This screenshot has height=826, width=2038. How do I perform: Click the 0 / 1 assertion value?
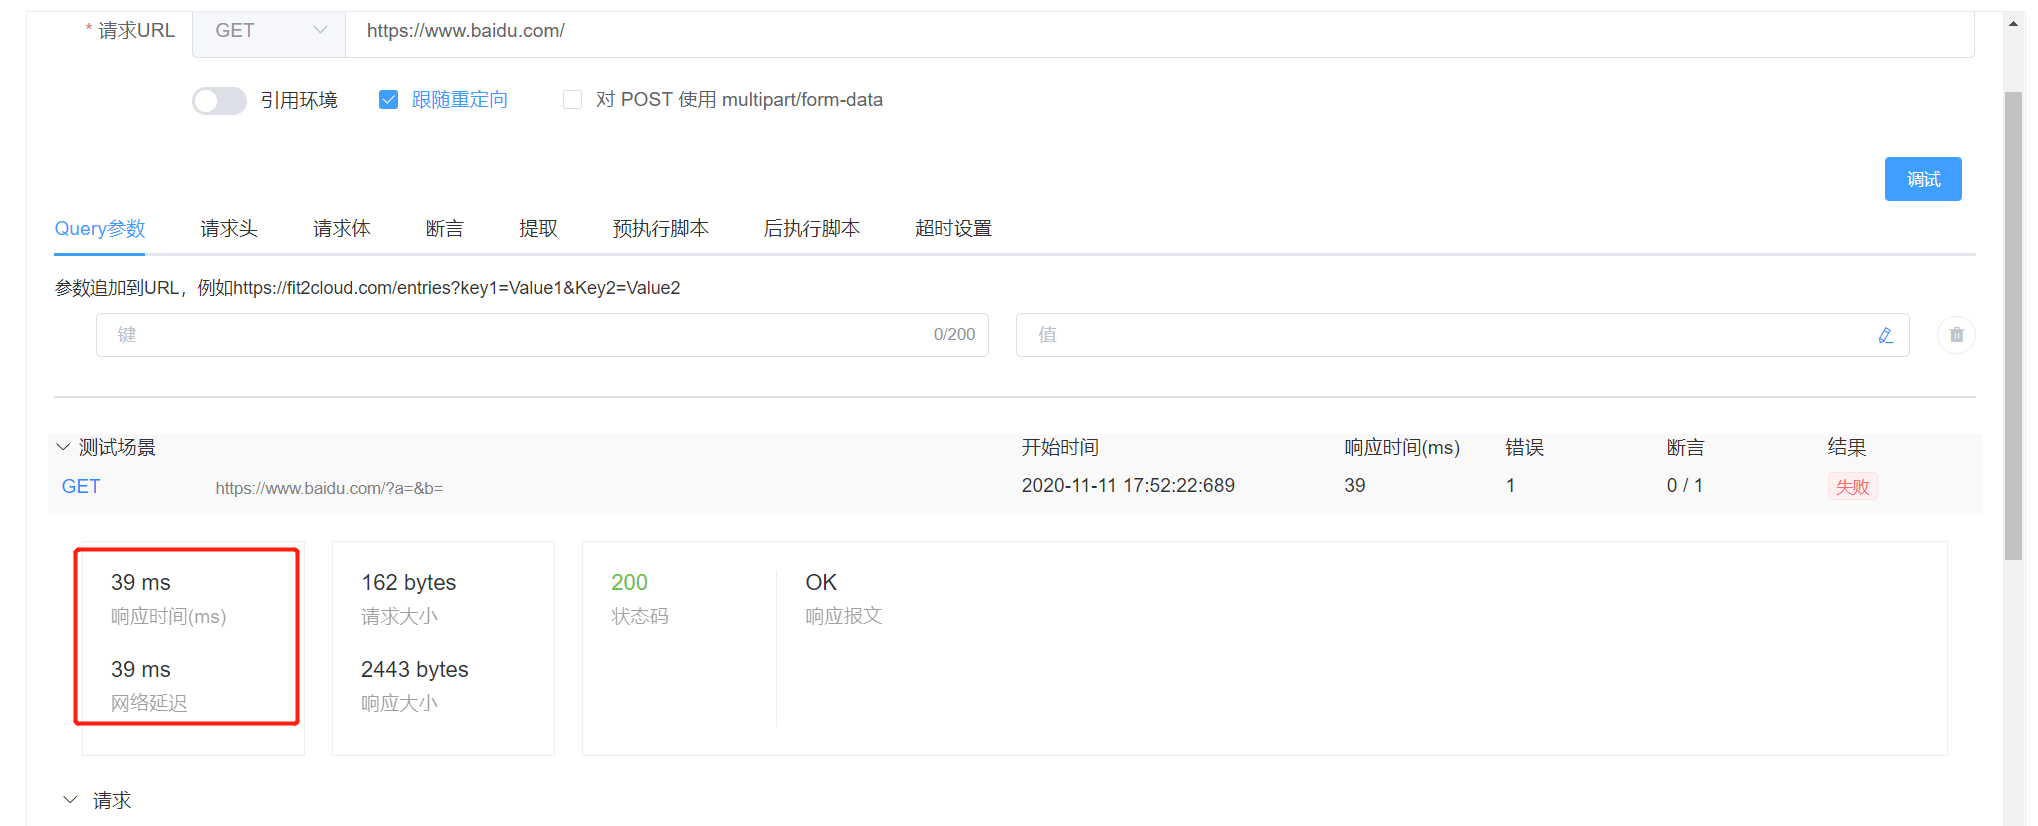[1685, 486]
